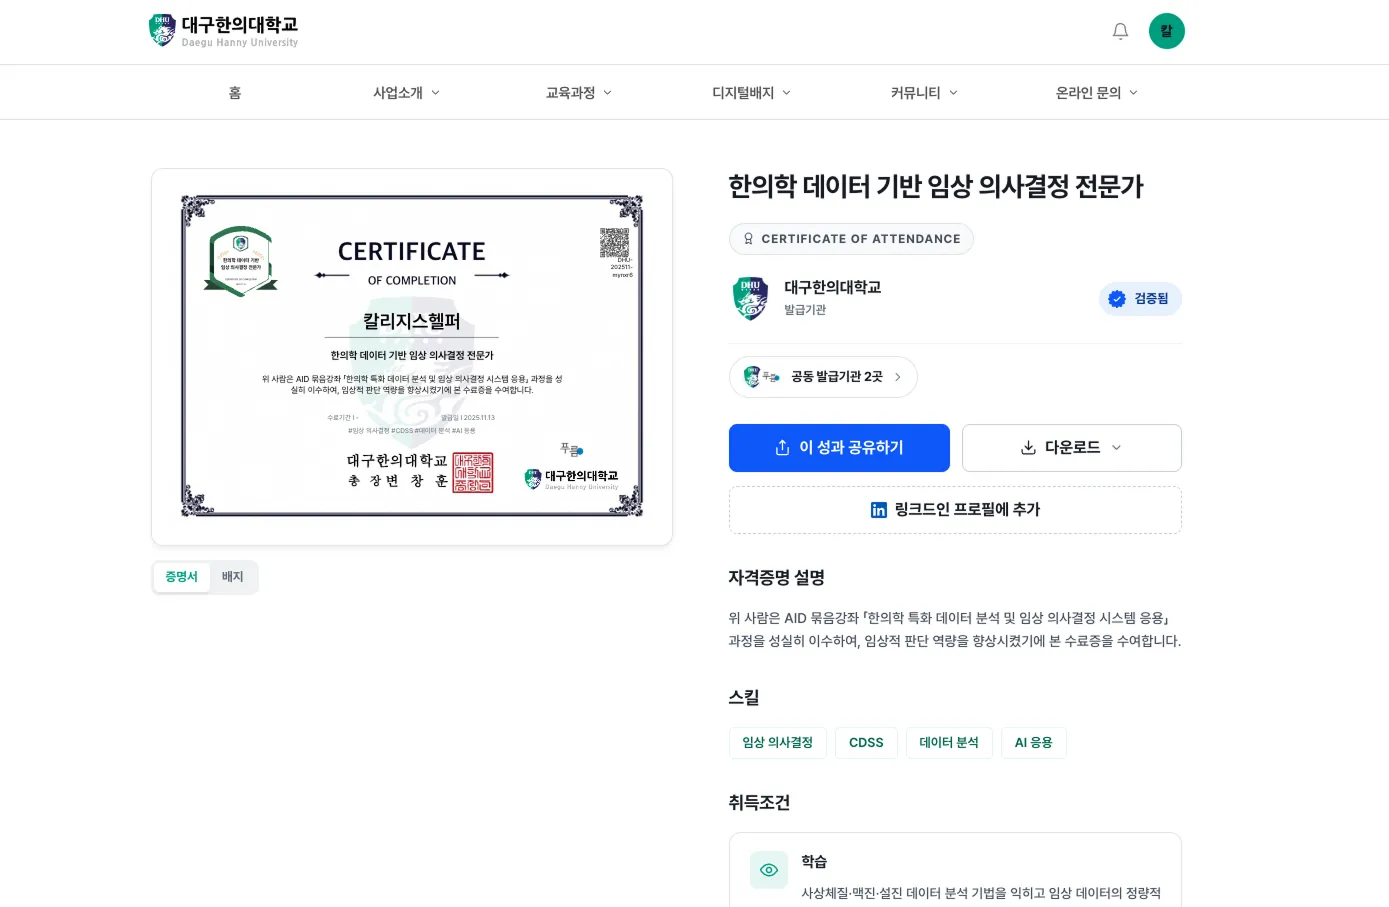Open the 온라인 문의 menu
The image size is (1389, 907).
coord(1096,93)
